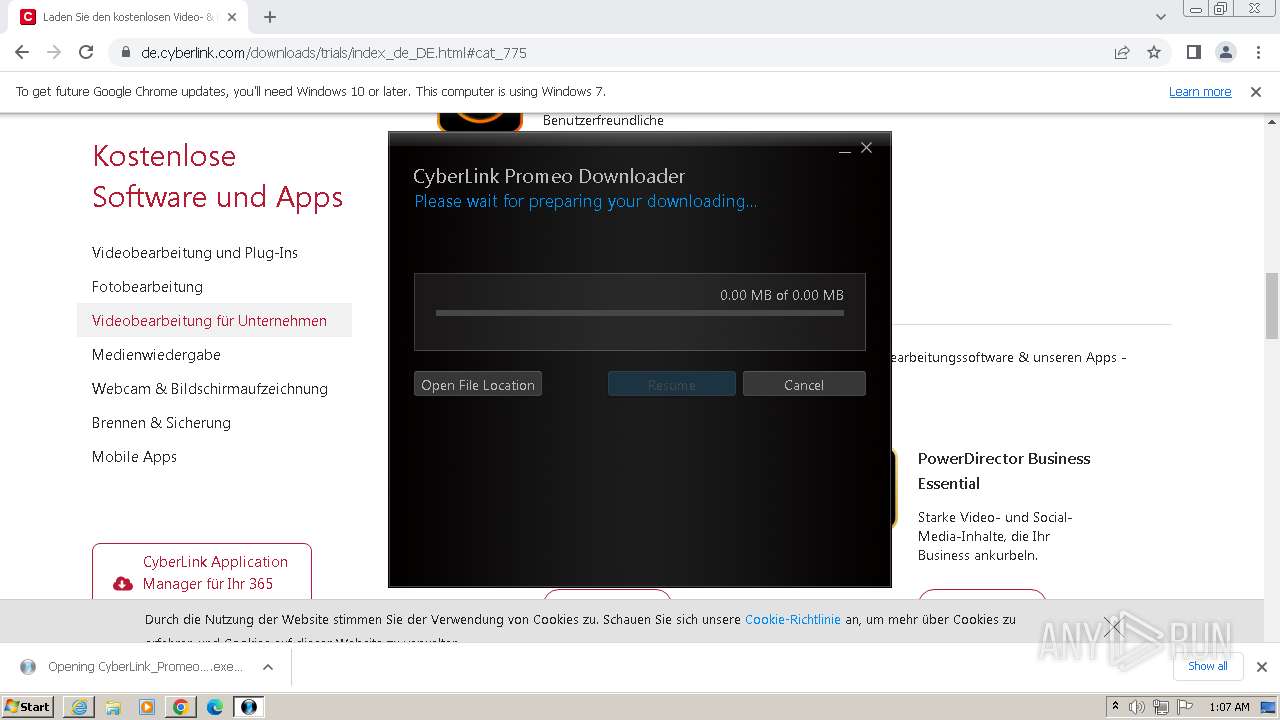1280x720 pixels.
Task: Dismiss the Chrome update notice
Action: 1256,91
